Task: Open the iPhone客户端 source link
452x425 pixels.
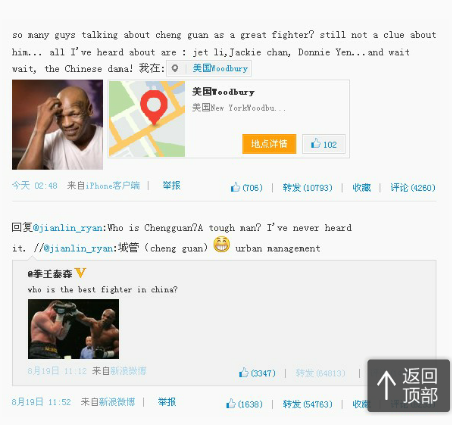Action: tap(113, 185)
